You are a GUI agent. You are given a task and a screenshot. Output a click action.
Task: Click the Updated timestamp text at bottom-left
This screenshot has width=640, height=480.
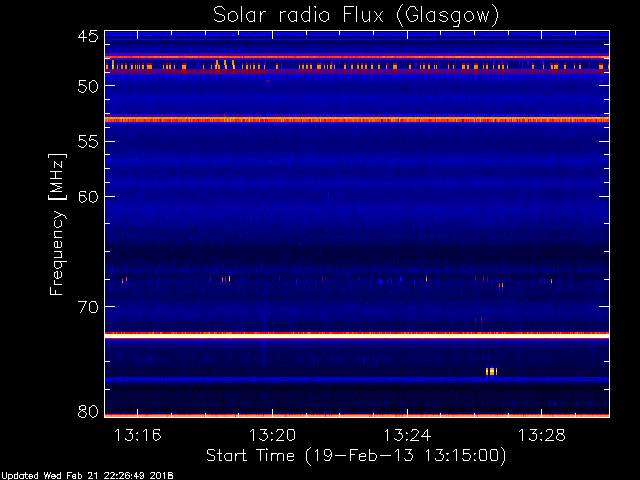coord(87,476)
